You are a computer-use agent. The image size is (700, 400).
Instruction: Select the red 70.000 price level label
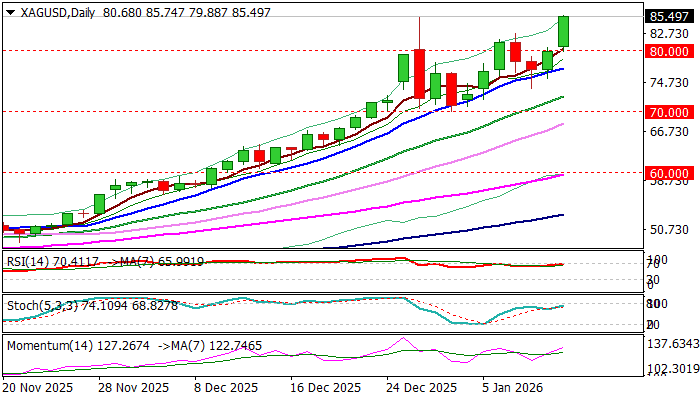[x=669, y=112]
